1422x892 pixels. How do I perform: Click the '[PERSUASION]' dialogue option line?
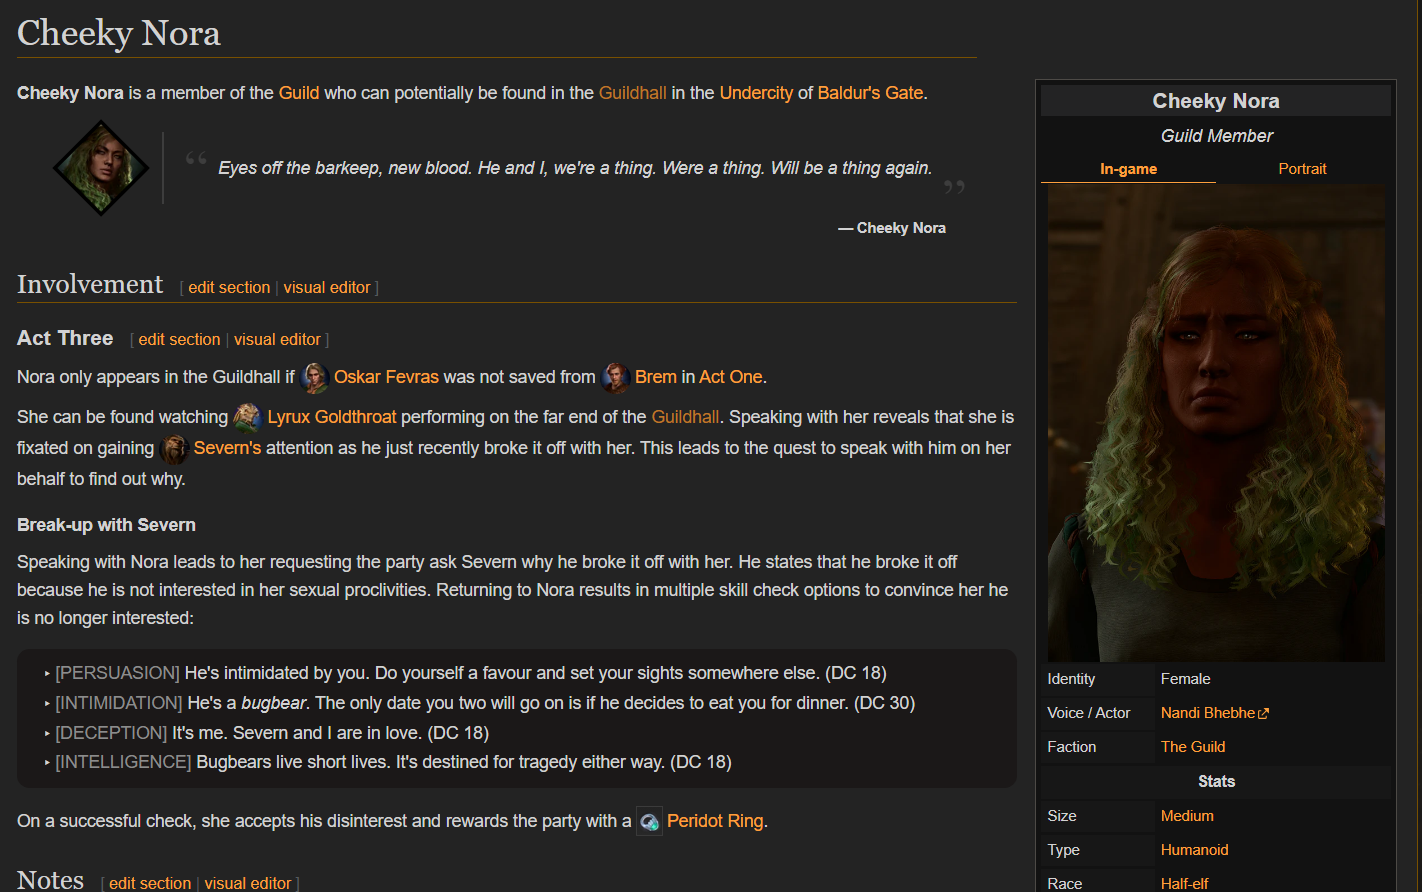pos(471,673)
